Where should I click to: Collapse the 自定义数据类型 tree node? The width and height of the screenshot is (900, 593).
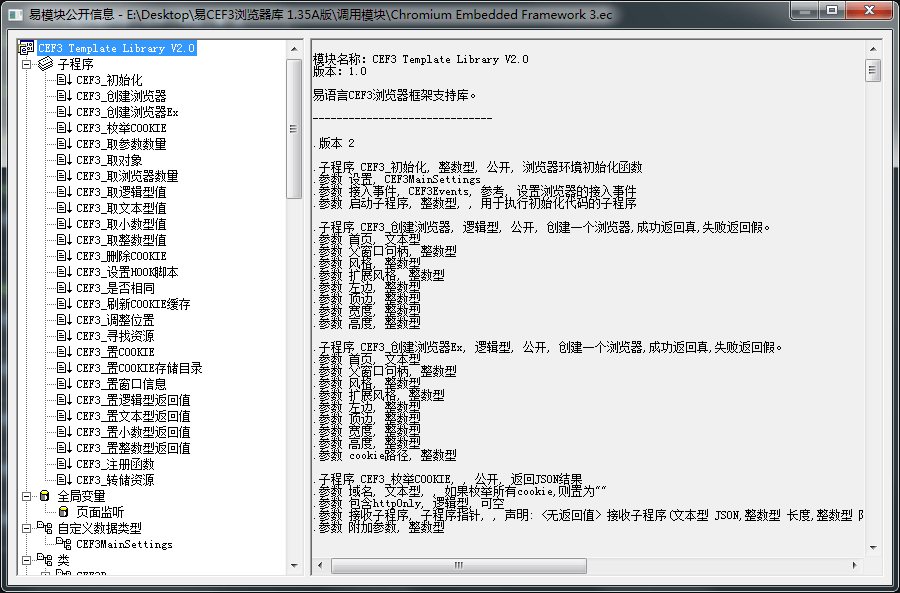point(26,528)
